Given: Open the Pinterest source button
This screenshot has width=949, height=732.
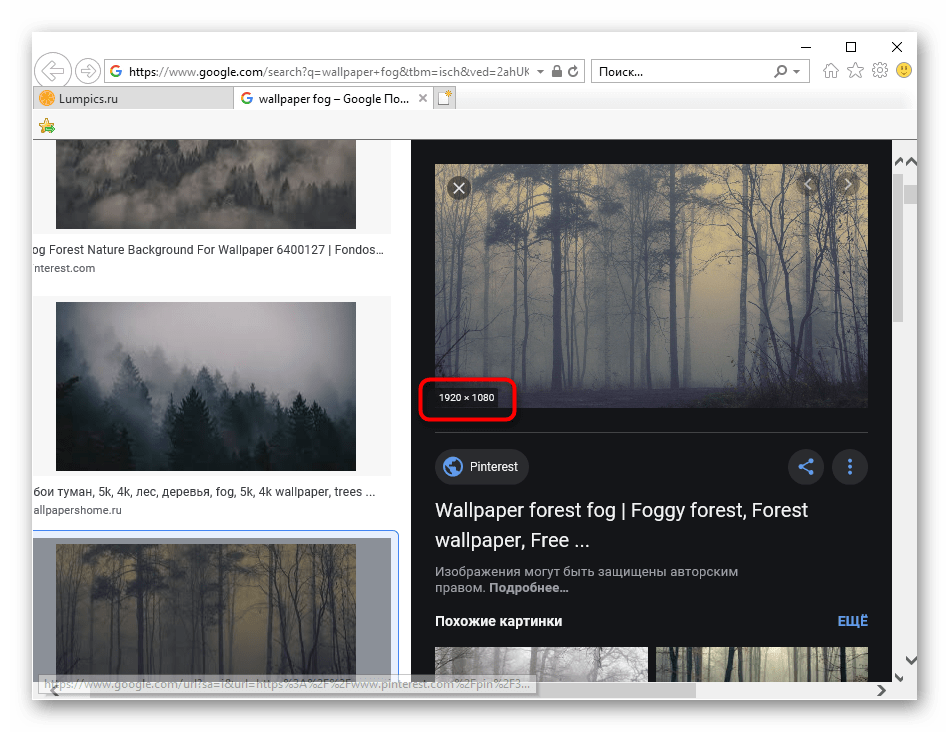Looking at the screenshot, I should (x=482, y=467).
